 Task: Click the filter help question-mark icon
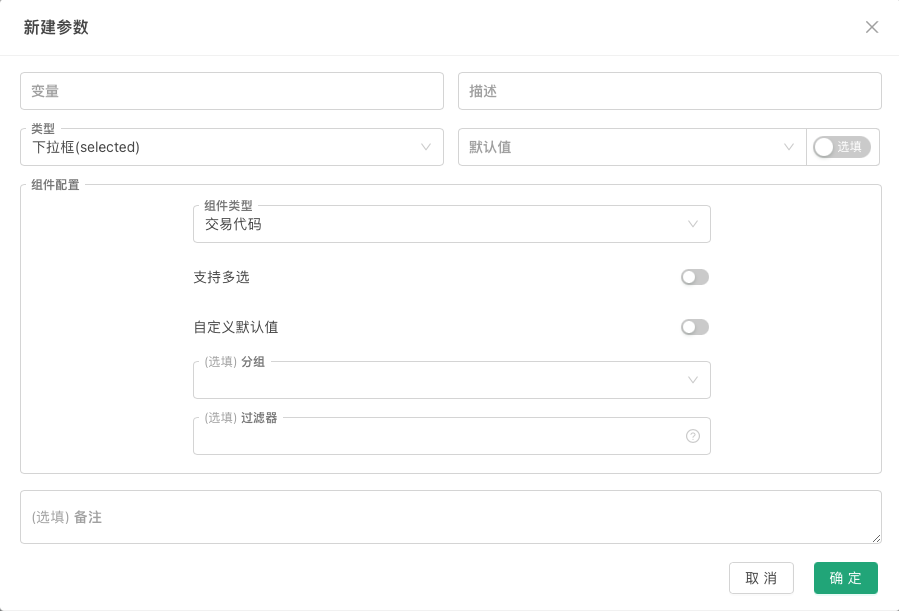(693, 436)
